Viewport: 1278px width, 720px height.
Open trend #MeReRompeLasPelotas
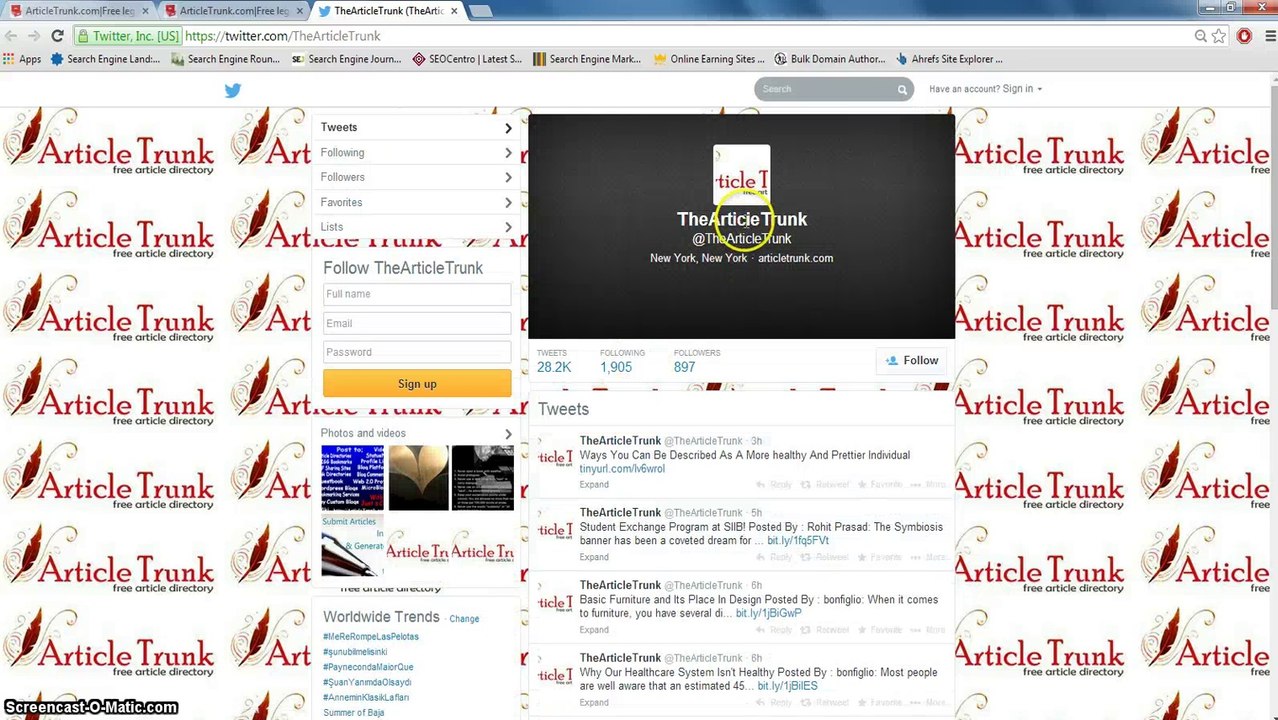pyautogui.click(x=371, y=637)
